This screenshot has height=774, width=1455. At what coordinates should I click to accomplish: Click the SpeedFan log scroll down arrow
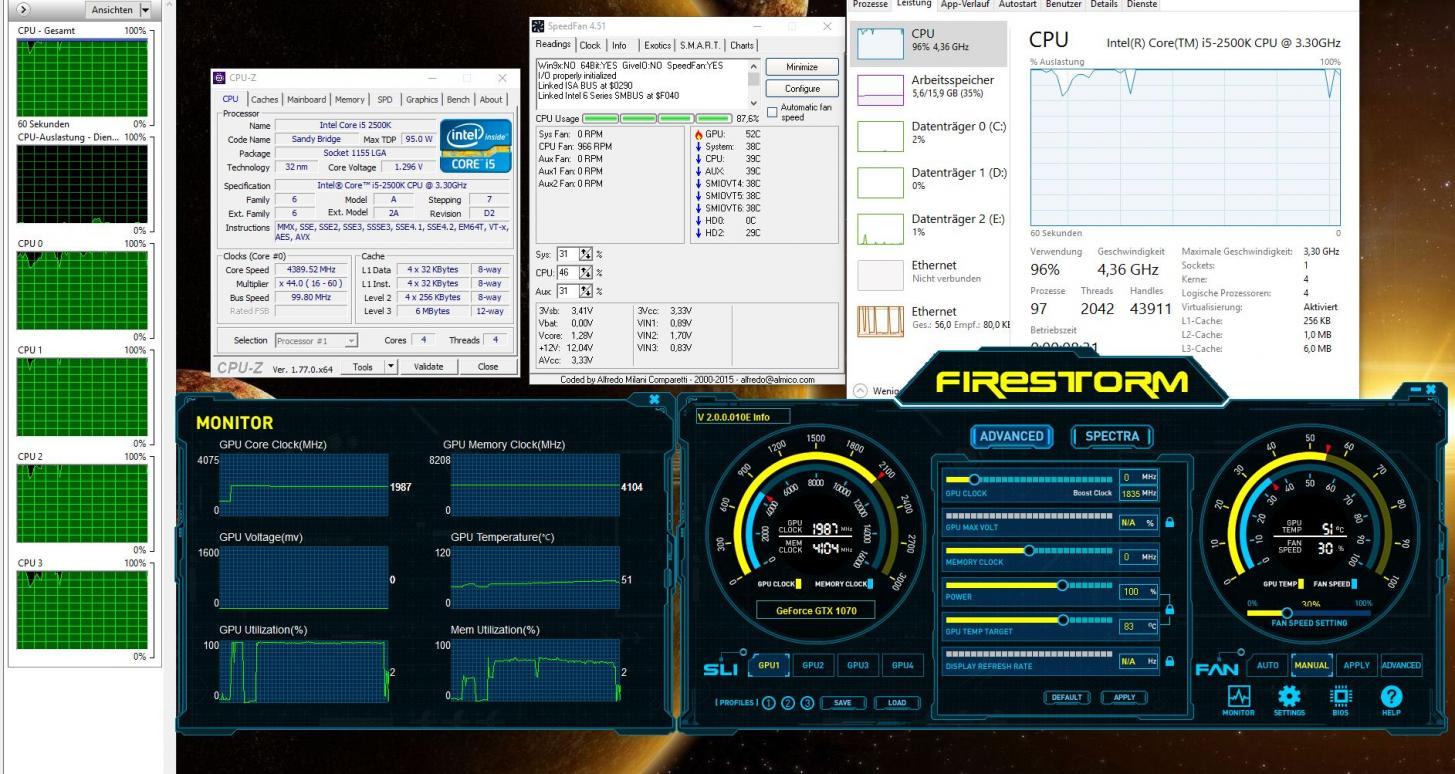(x=753, y=102)
